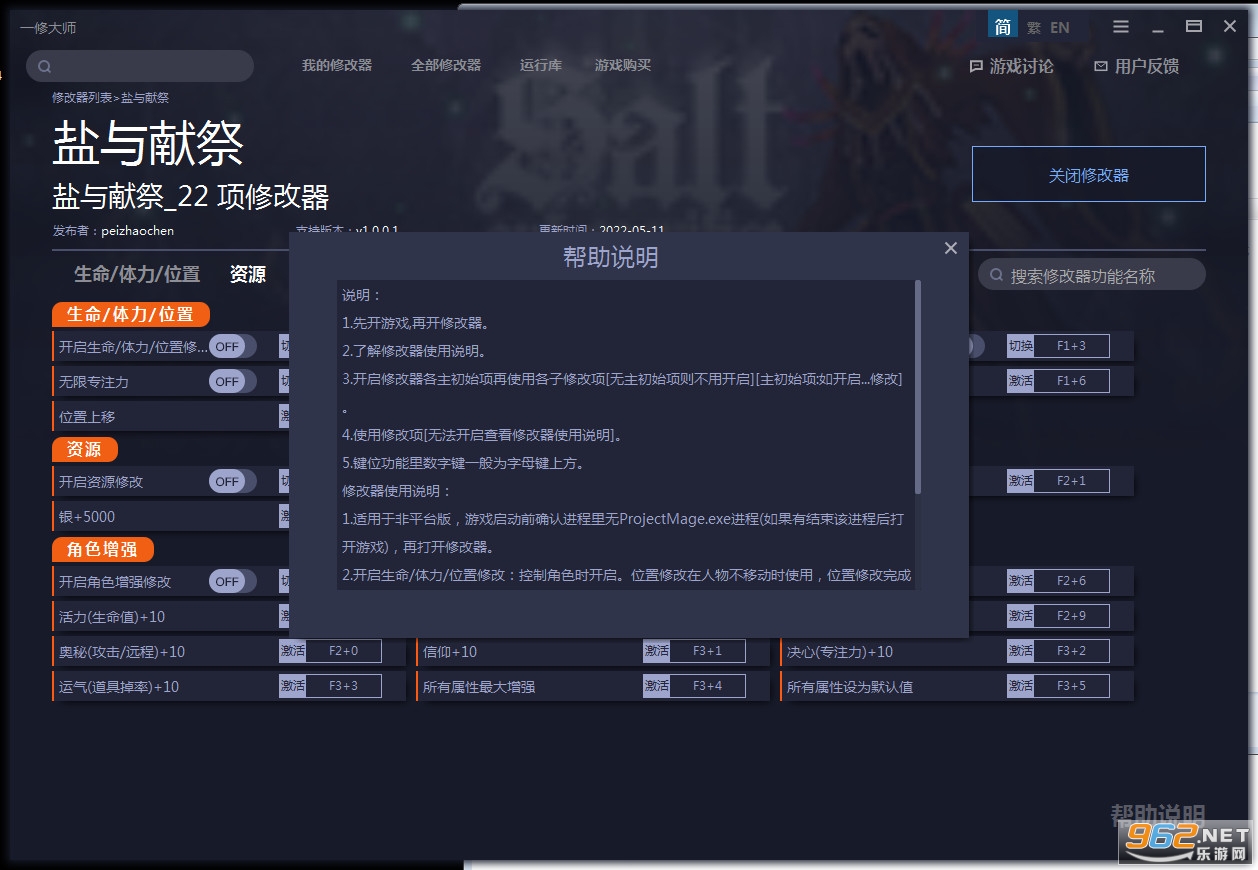Toggle 开启资源修改 switch
1258x870 pixels.
tap(232, 481)
